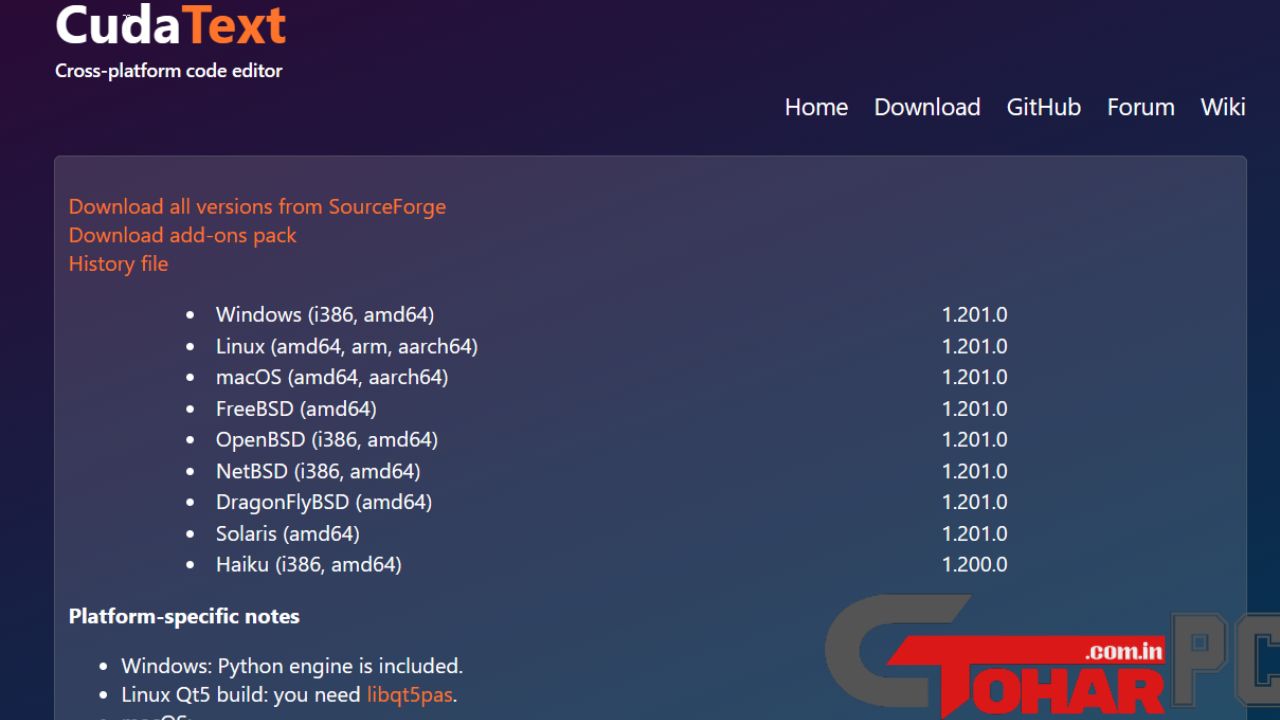Screen dimensions: 1280x720
Task: Click version 1.201.0 in the DragonFlyBSD row
Action: point(974,502)
